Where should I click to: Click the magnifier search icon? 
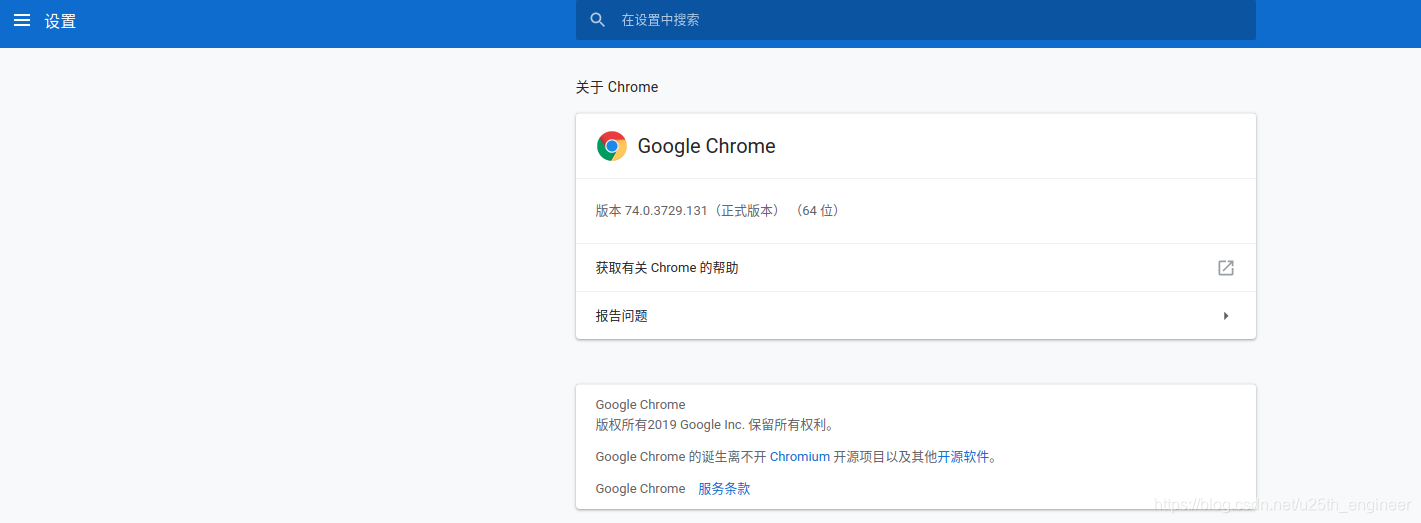(598, 20)
